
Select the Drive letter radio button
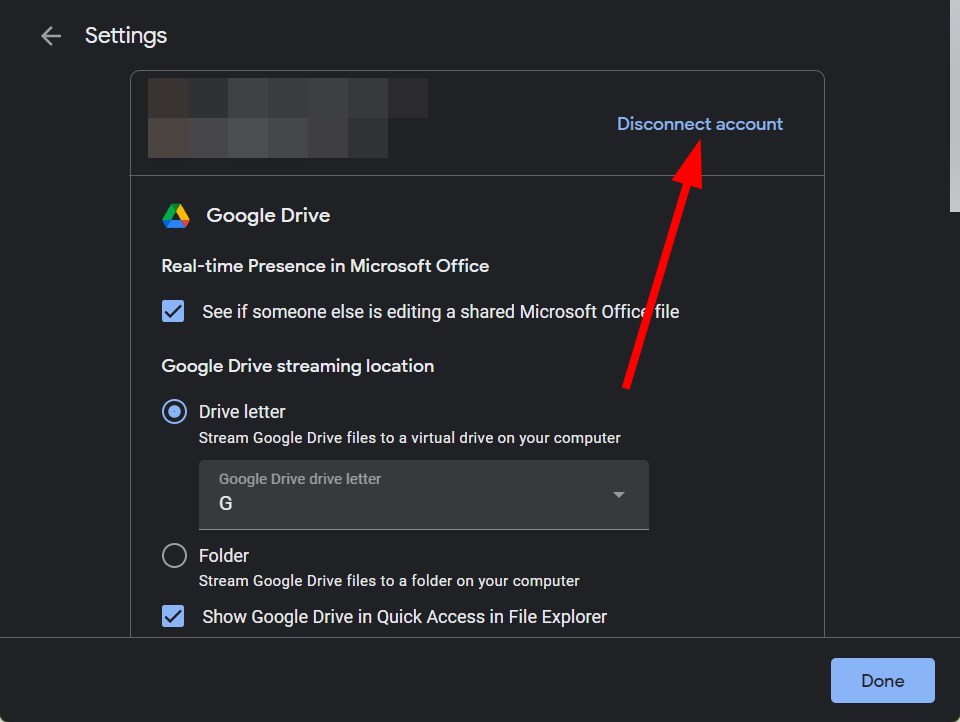[x=173, y=411]
